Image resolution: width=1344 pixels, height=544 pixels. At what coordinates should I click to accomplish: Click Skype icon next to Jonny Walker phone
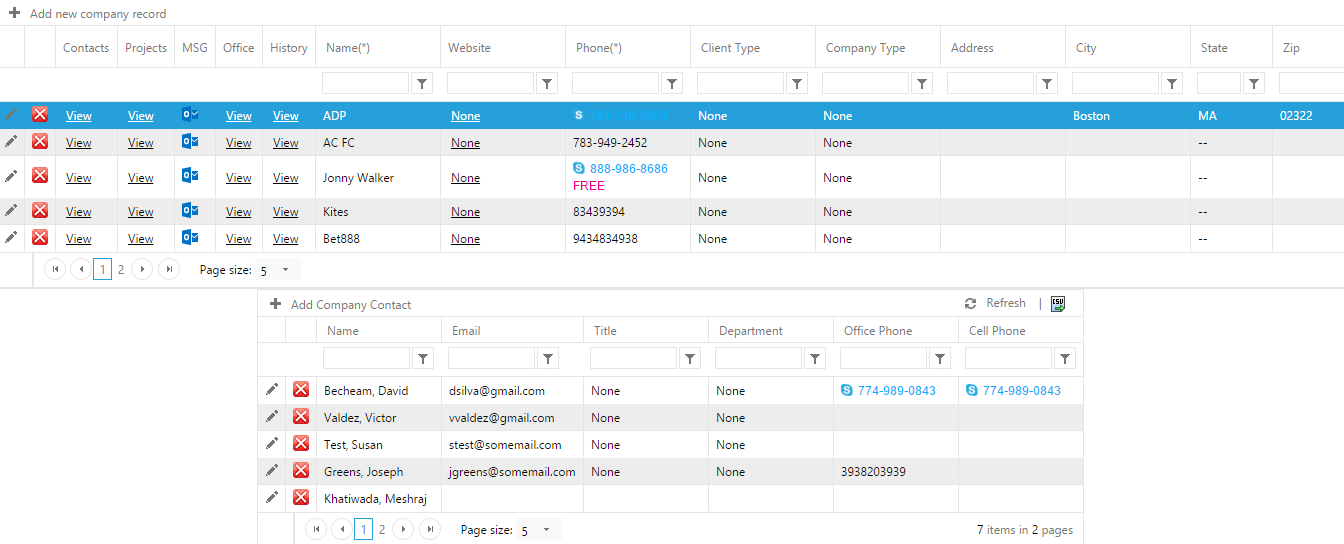(x=580, y=169)
